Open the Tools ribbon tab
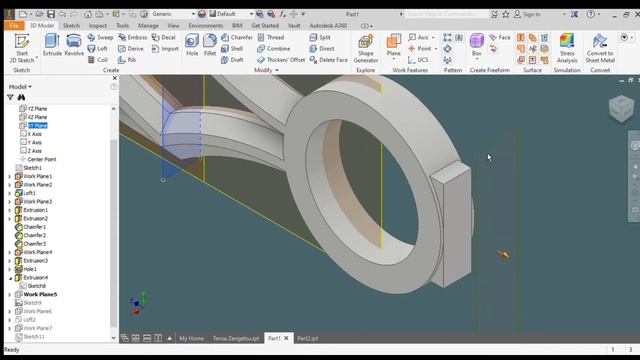 click(x=122, y=25)
